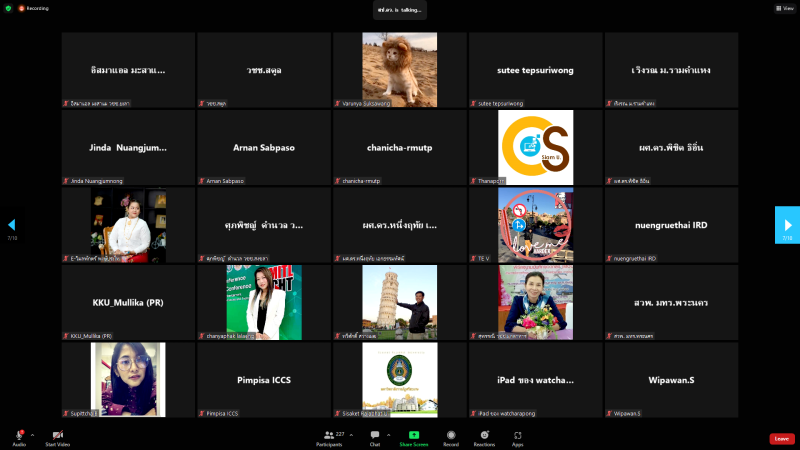Click the green Share Screen icon
800x450 pixels.
(413, 437)
